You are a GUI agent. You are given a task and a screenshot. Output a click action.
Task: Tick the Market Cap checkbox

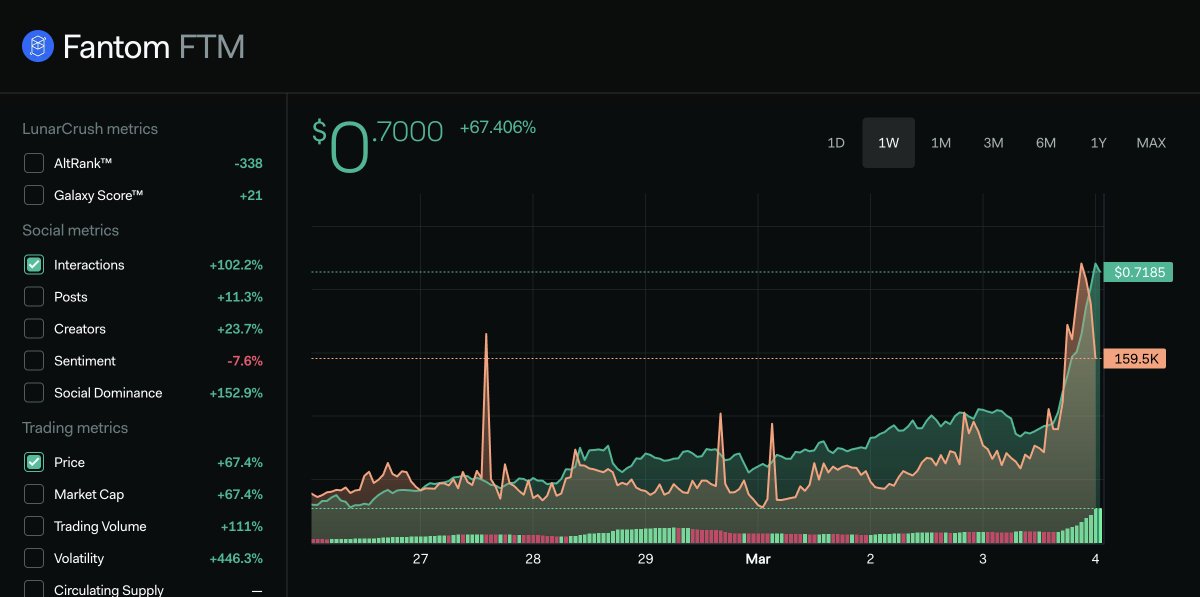pyautogui.click(x=34, y=494)
